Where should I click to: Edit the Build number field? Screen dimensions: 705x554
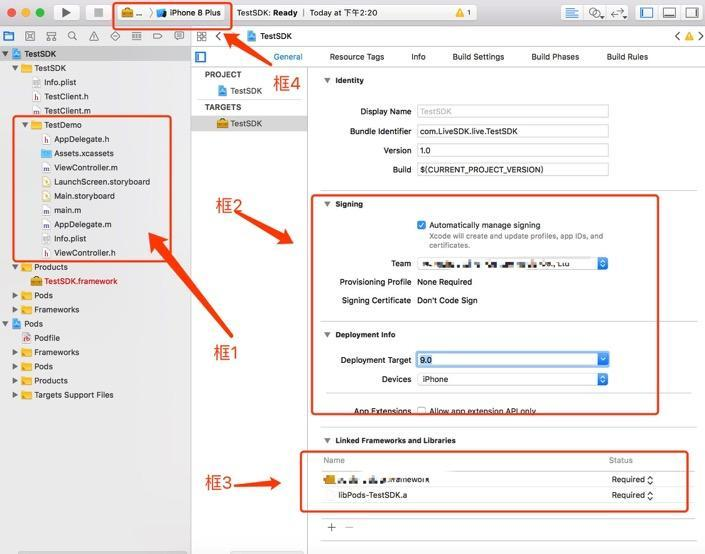[513, 170]
